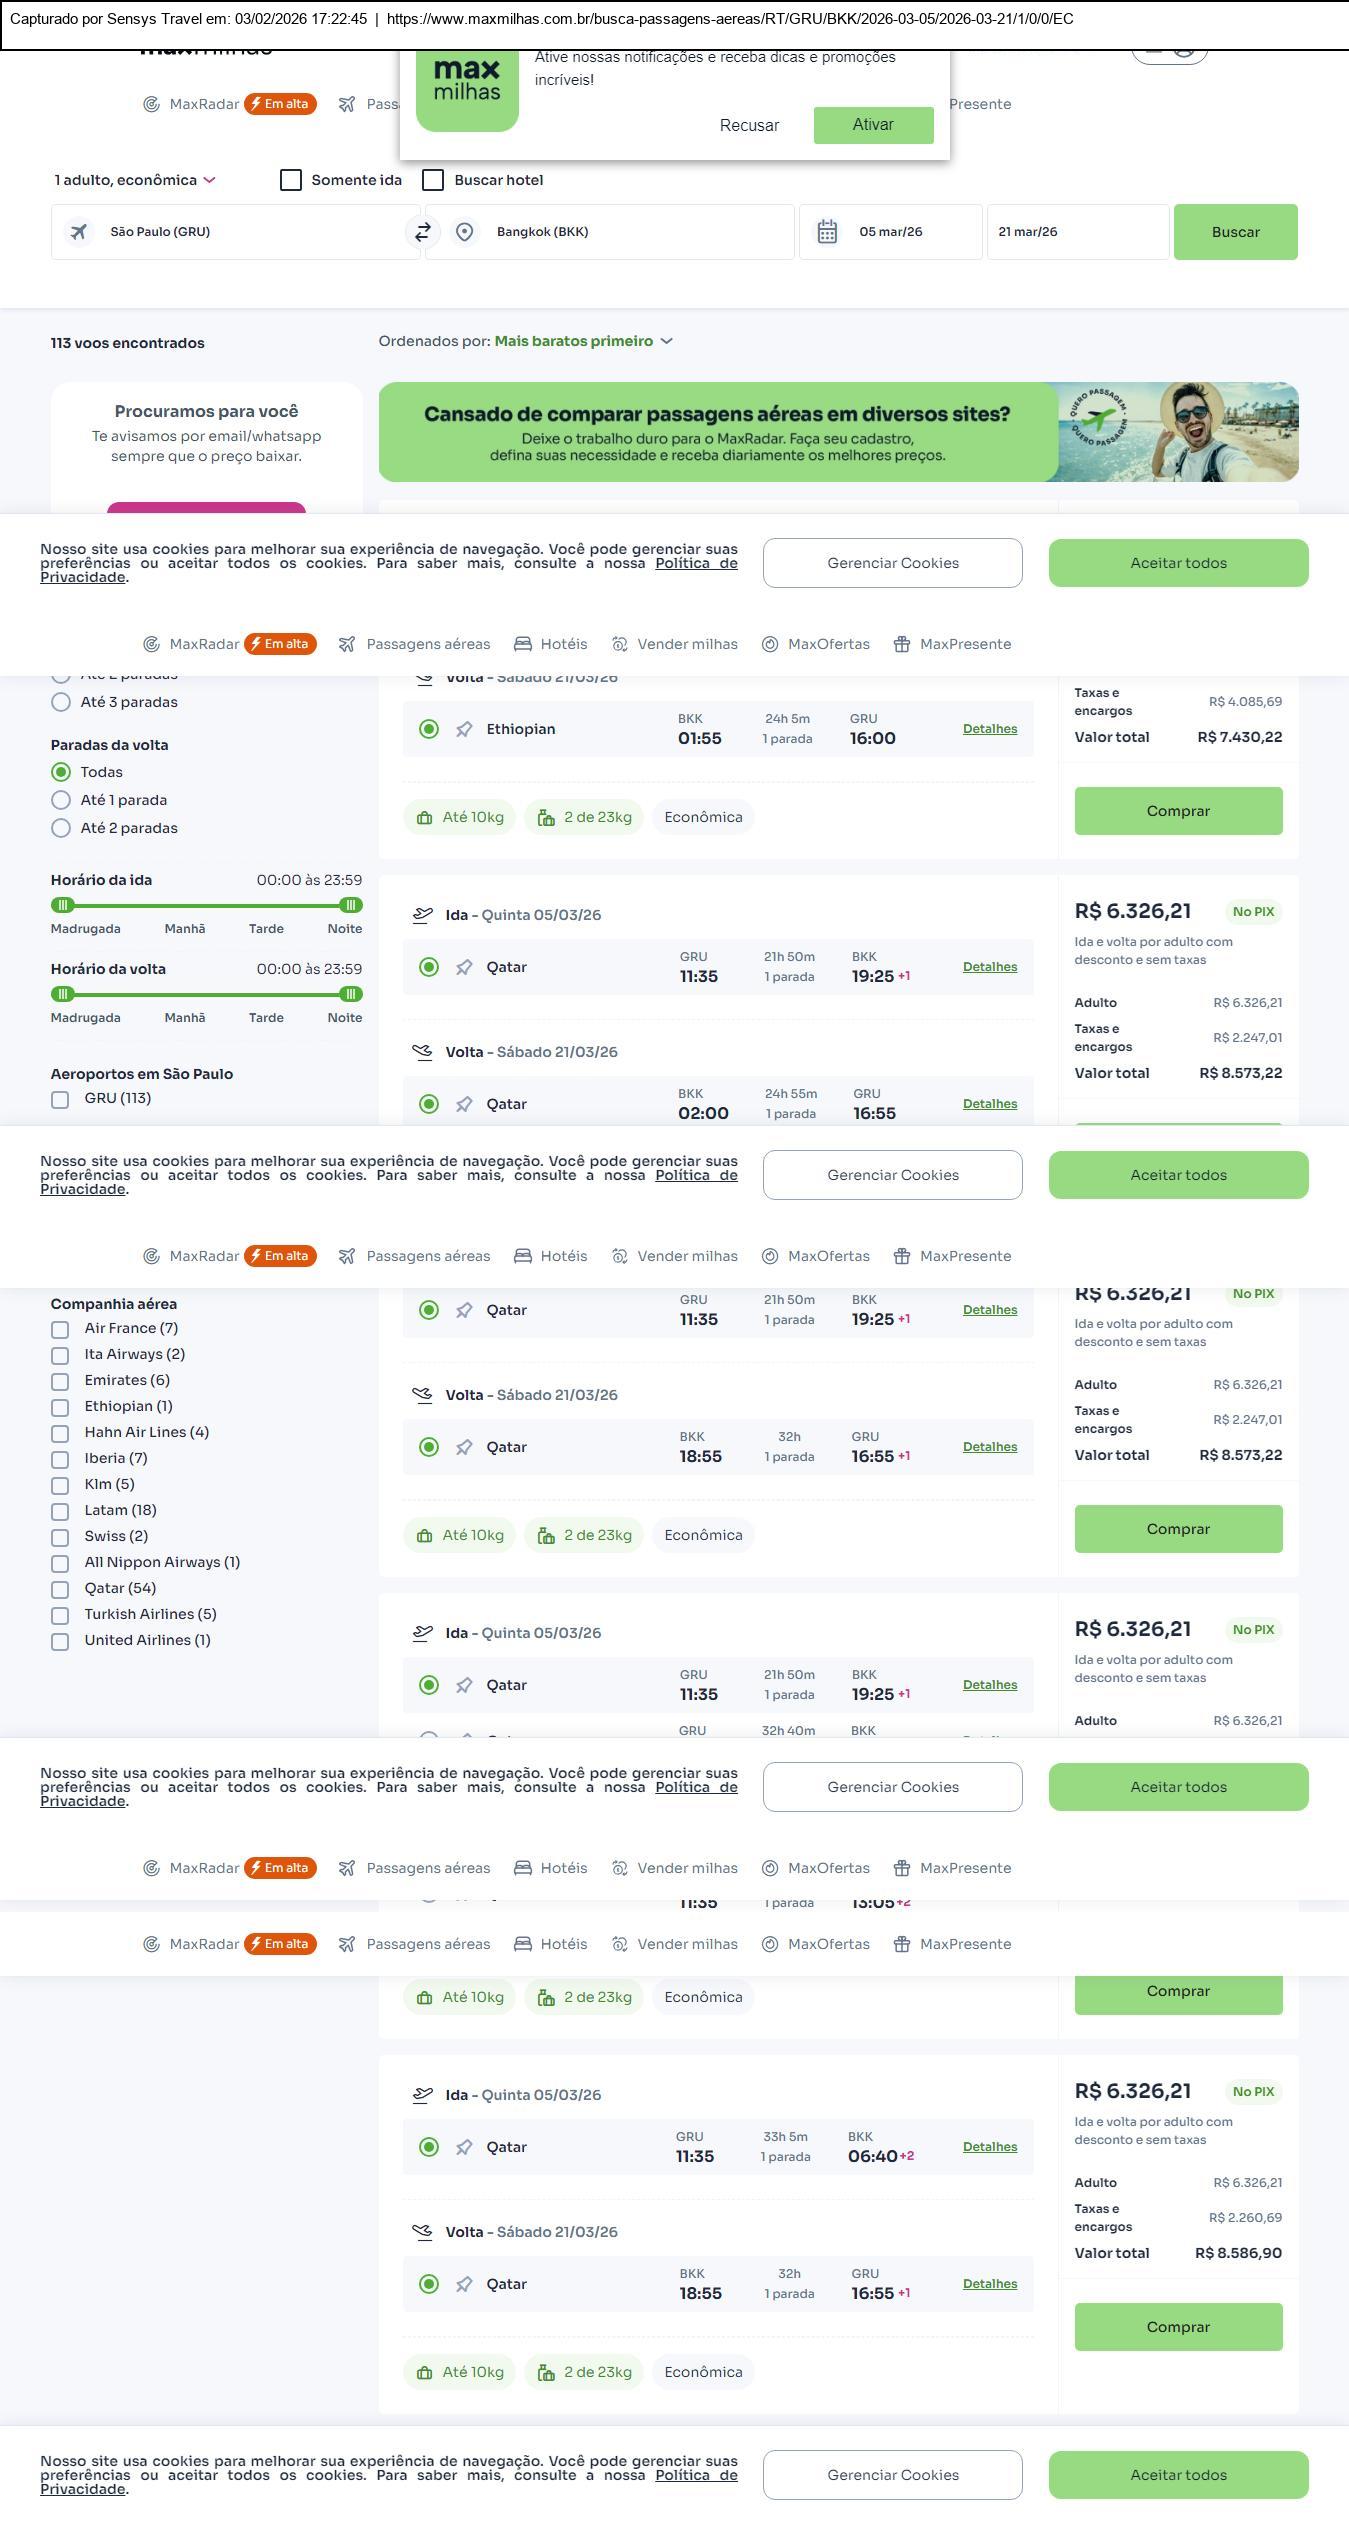
Task: Go to the Hotéis menu item
Action: click(551, 644)
